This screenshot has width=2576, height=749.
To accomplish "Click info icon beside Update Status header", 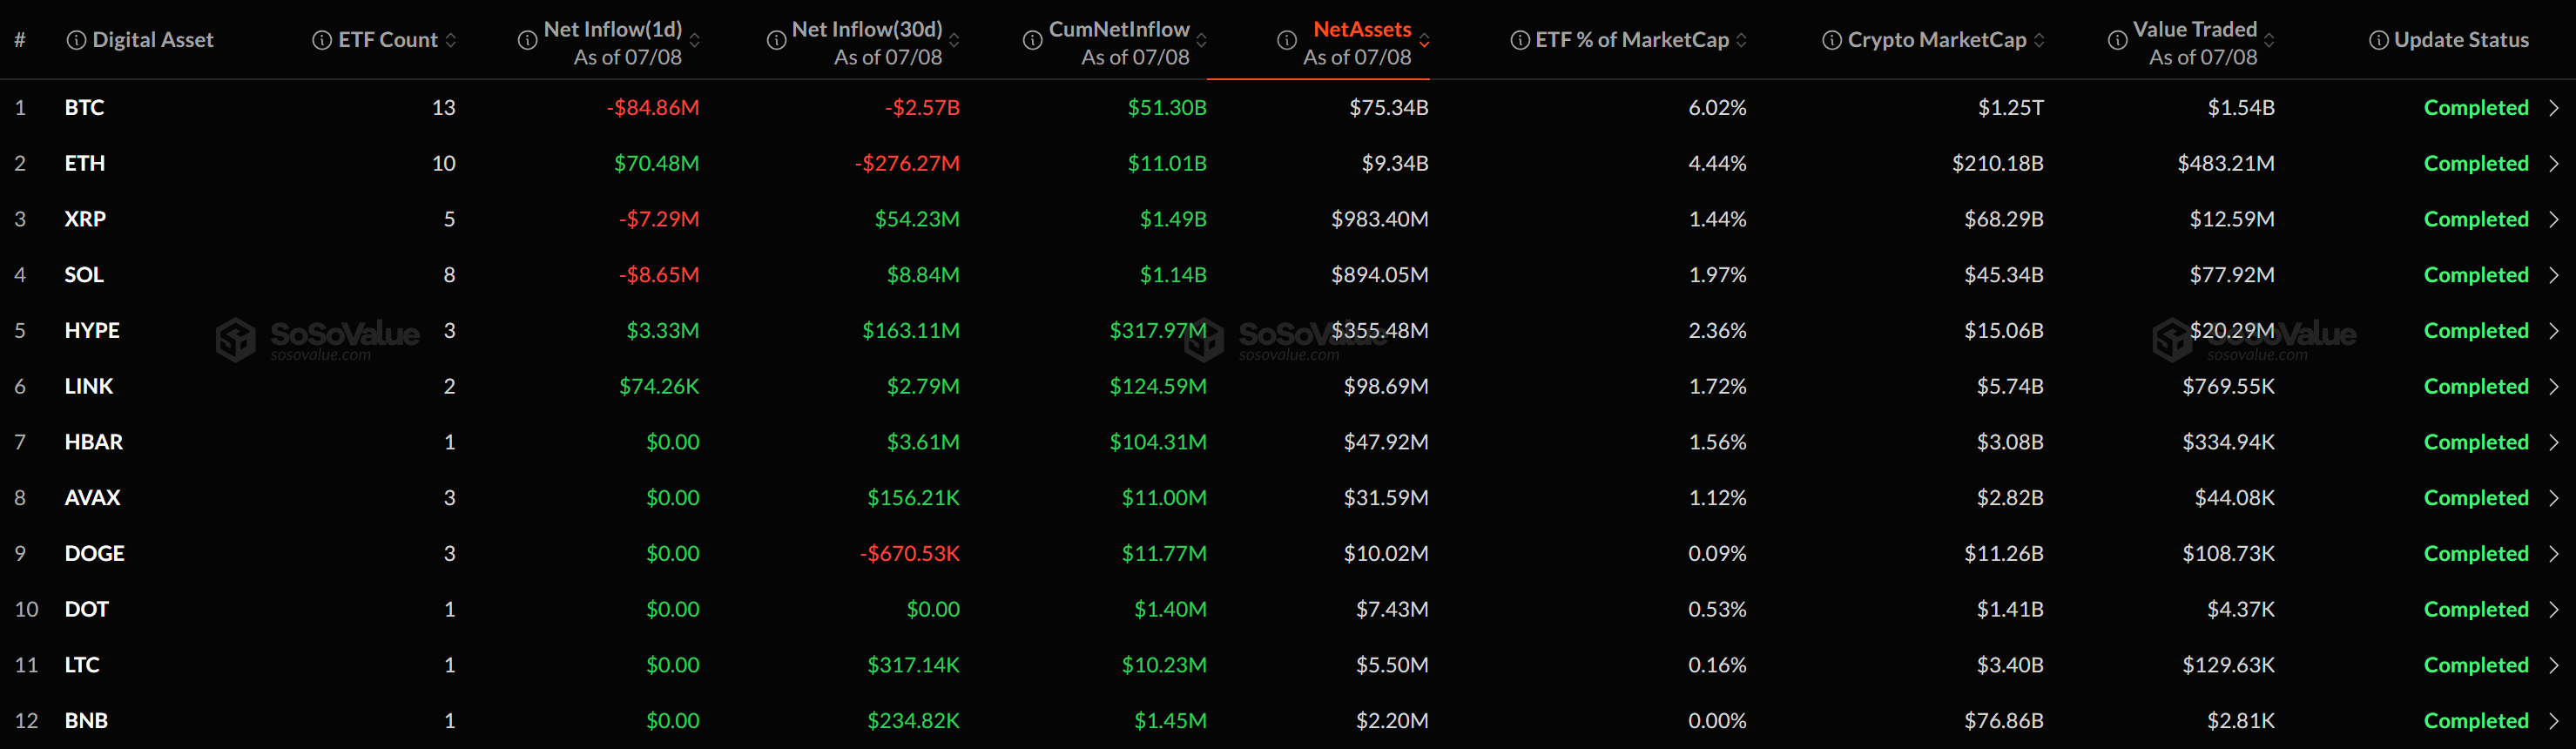I will pos(2379,40).
